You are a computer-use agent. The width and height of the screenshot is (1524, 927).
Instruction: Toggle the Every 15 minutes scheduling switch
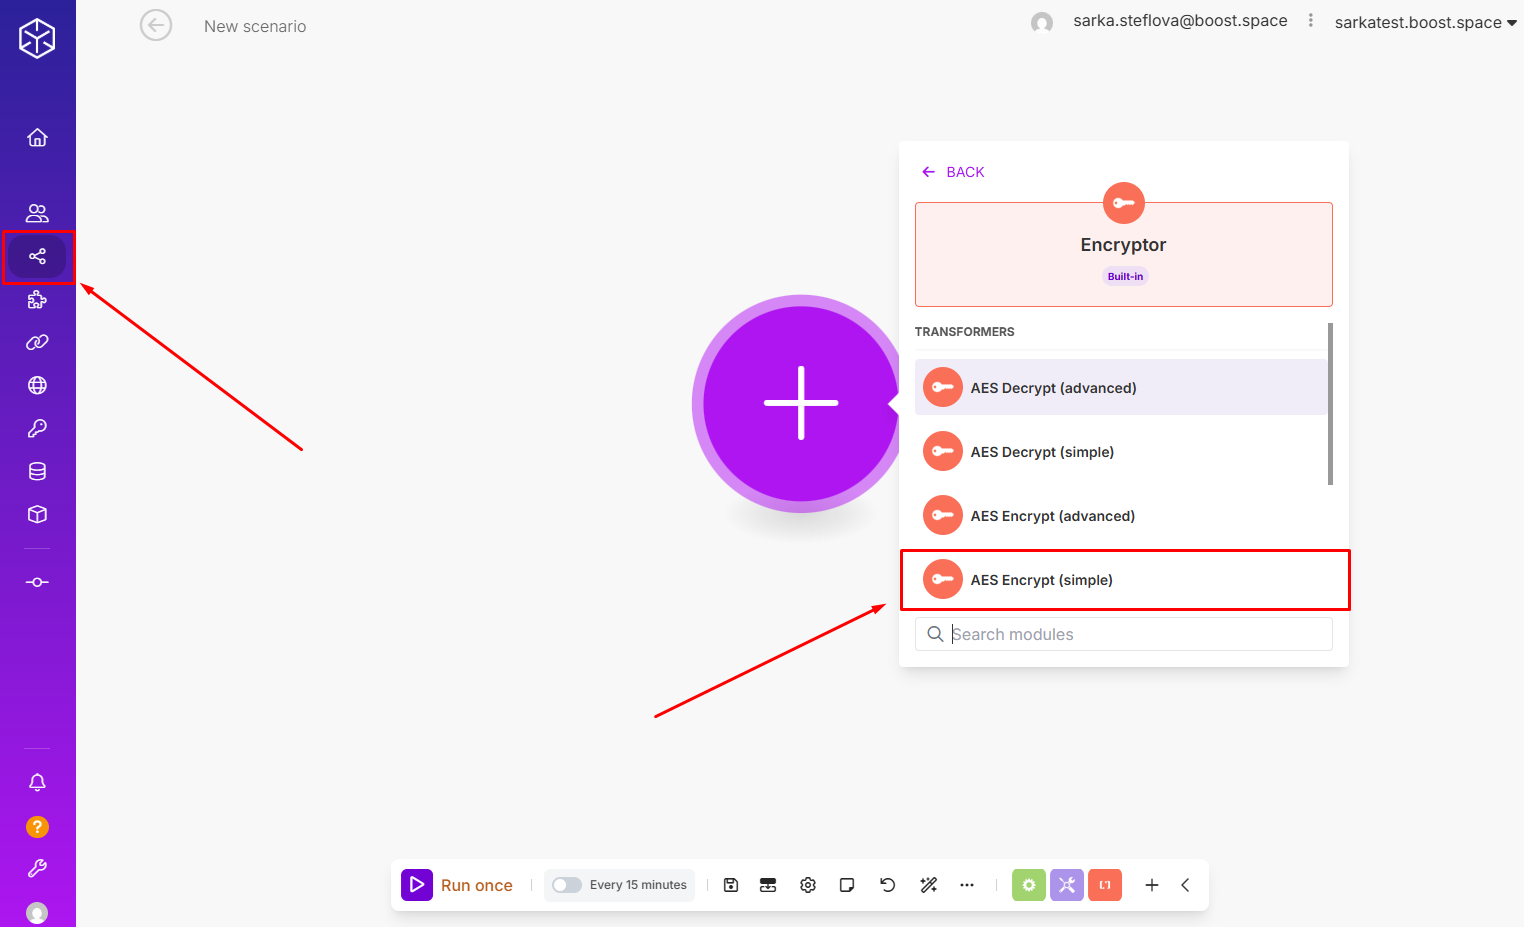pyautogui.click(x=567, y=885)
